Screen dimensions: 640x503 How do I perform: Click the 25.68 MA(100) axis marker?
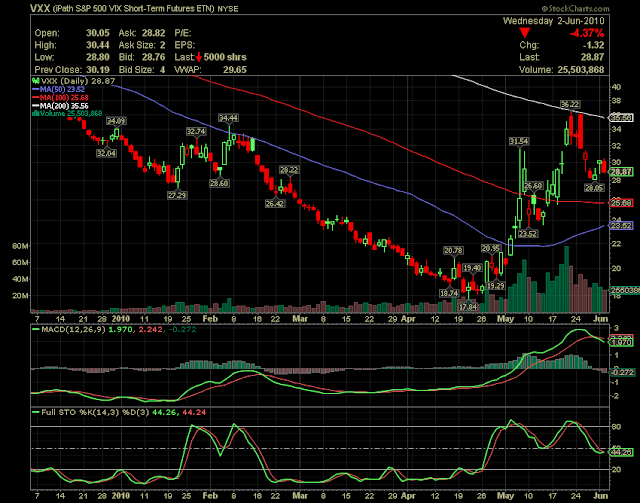(621, 203)
